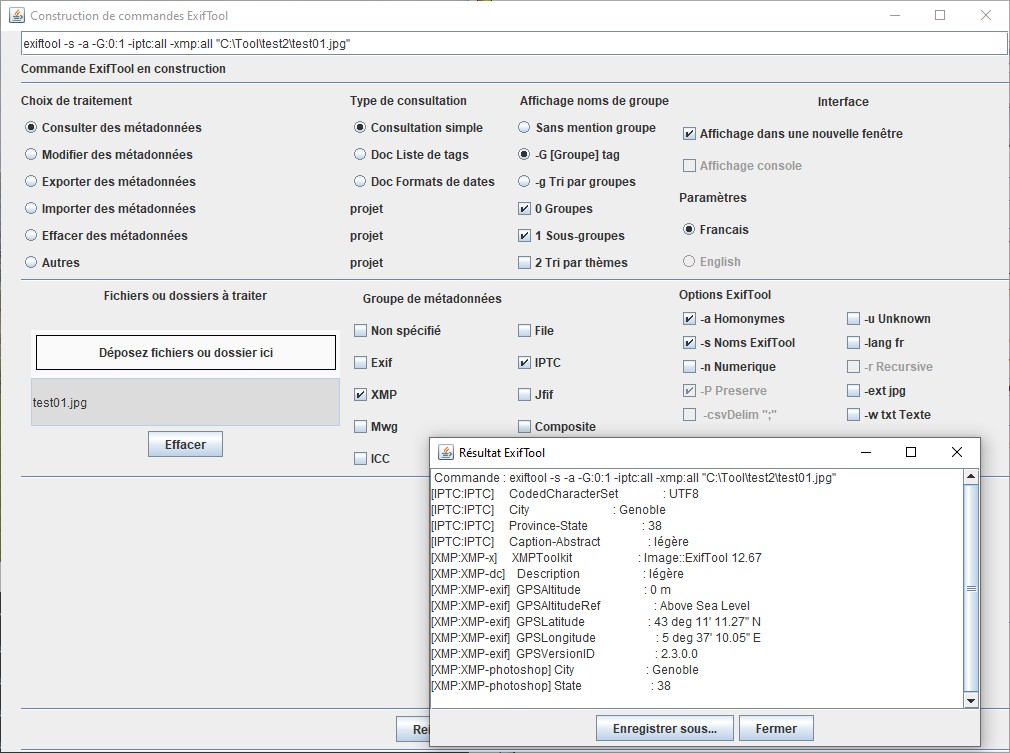
Task: Click the GPSAltitudeRef result line
Action: [x=590, y=606]
